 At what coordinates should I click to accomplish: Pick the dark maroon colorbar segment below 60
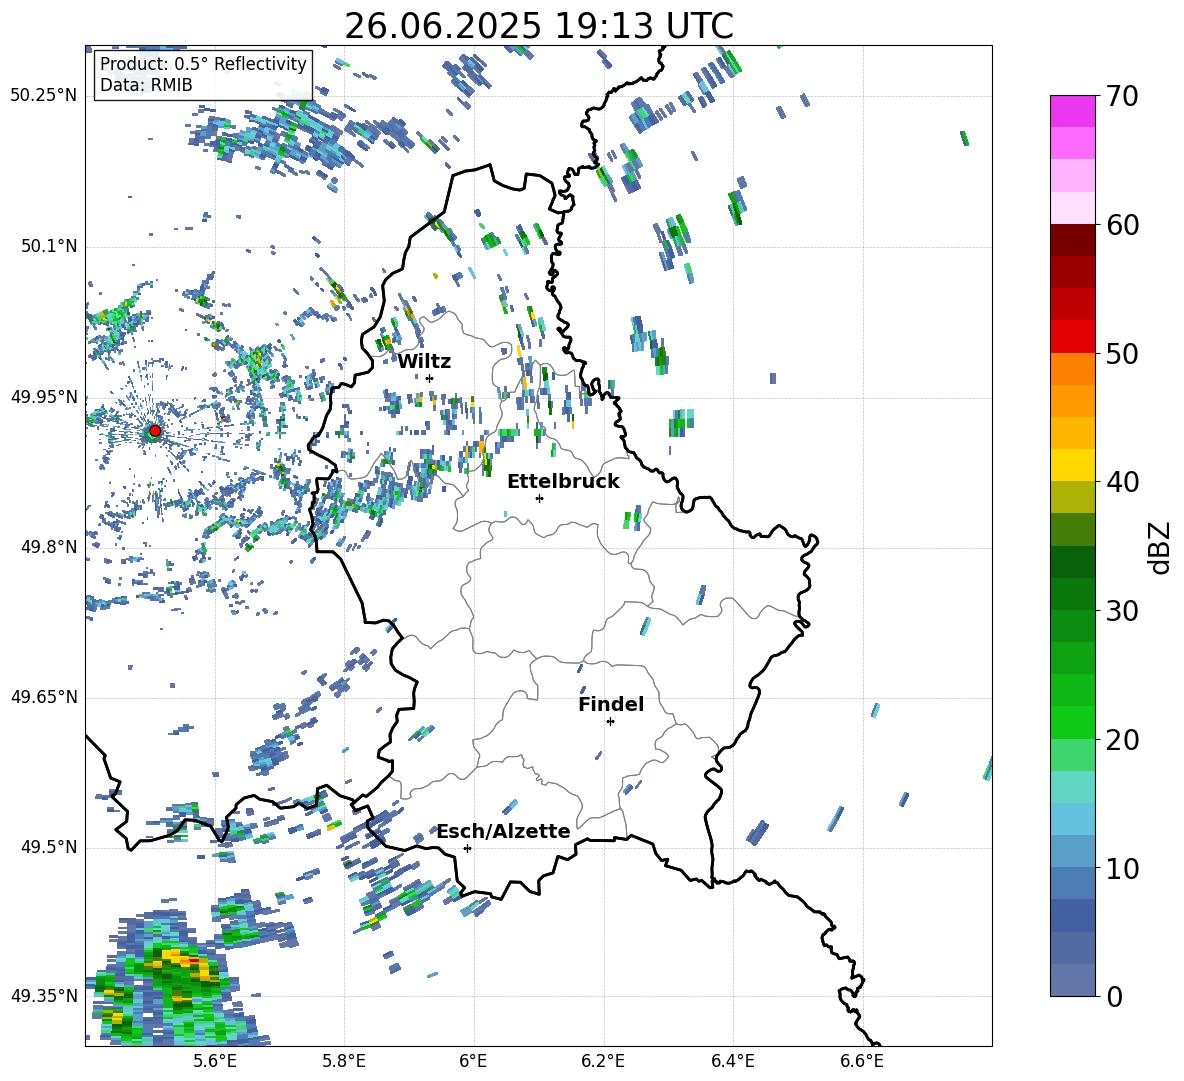(x=1072, y=240)
